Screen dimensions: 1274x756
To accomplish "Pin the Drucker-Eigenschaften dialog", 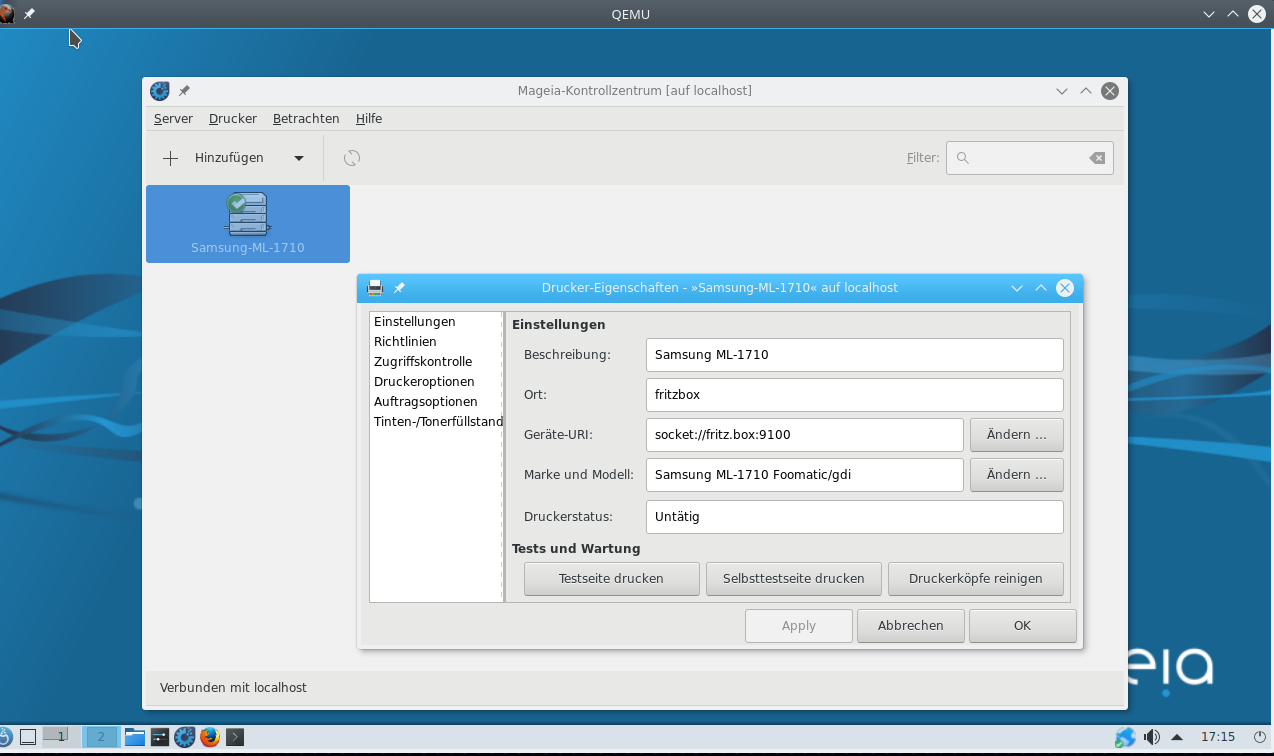I will [x=399, y=288].
